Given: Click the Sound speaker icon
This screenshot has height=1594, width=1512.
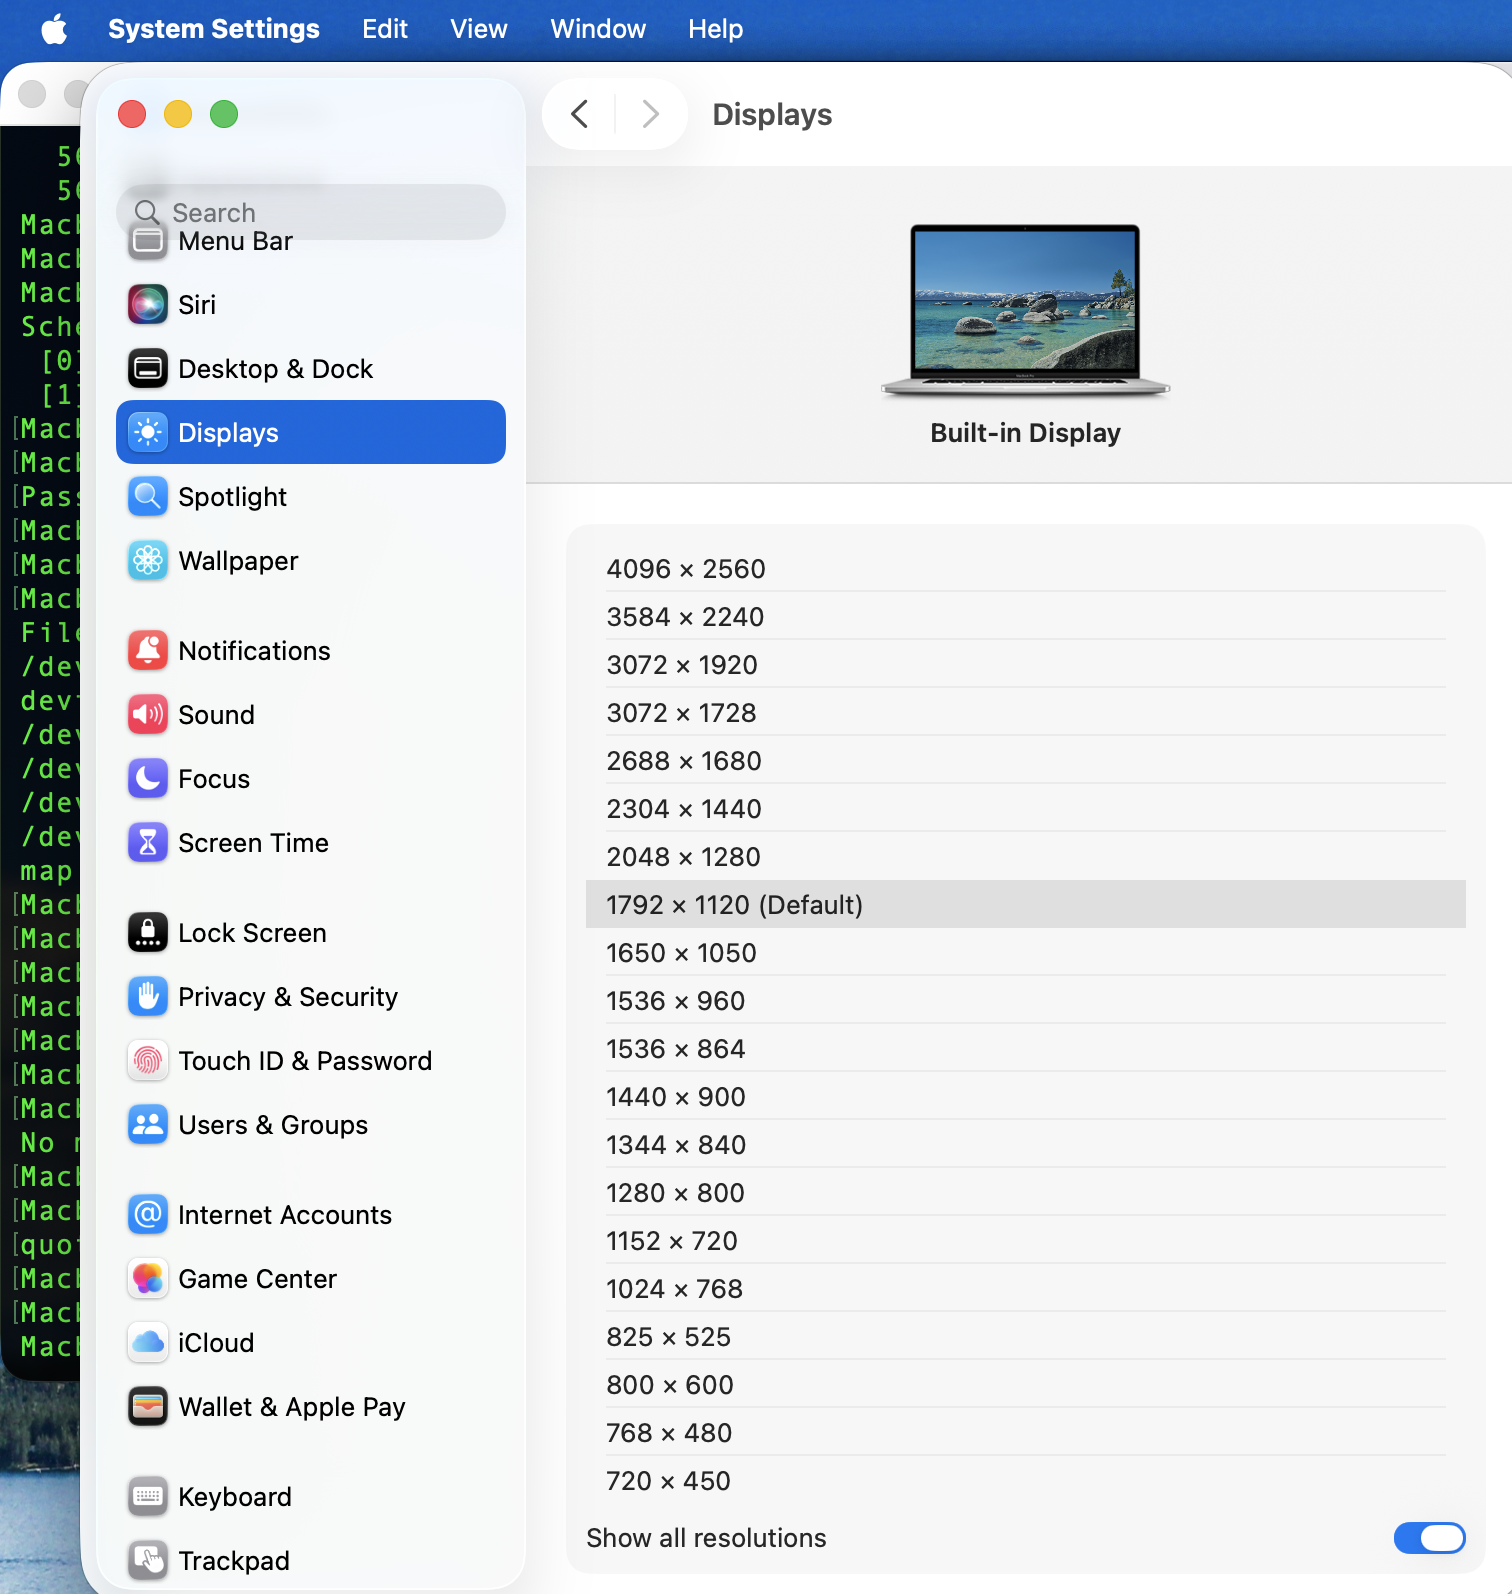Looking at the screenshot, I should (148, 714).
